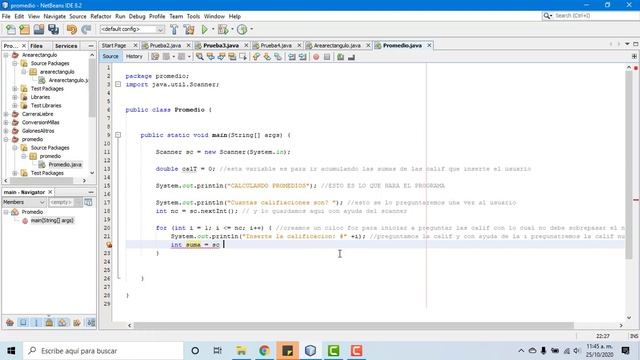This screenshot has width=640, height=360.
Task: Click the Start Macro Recording red circle
Action: 316,57
